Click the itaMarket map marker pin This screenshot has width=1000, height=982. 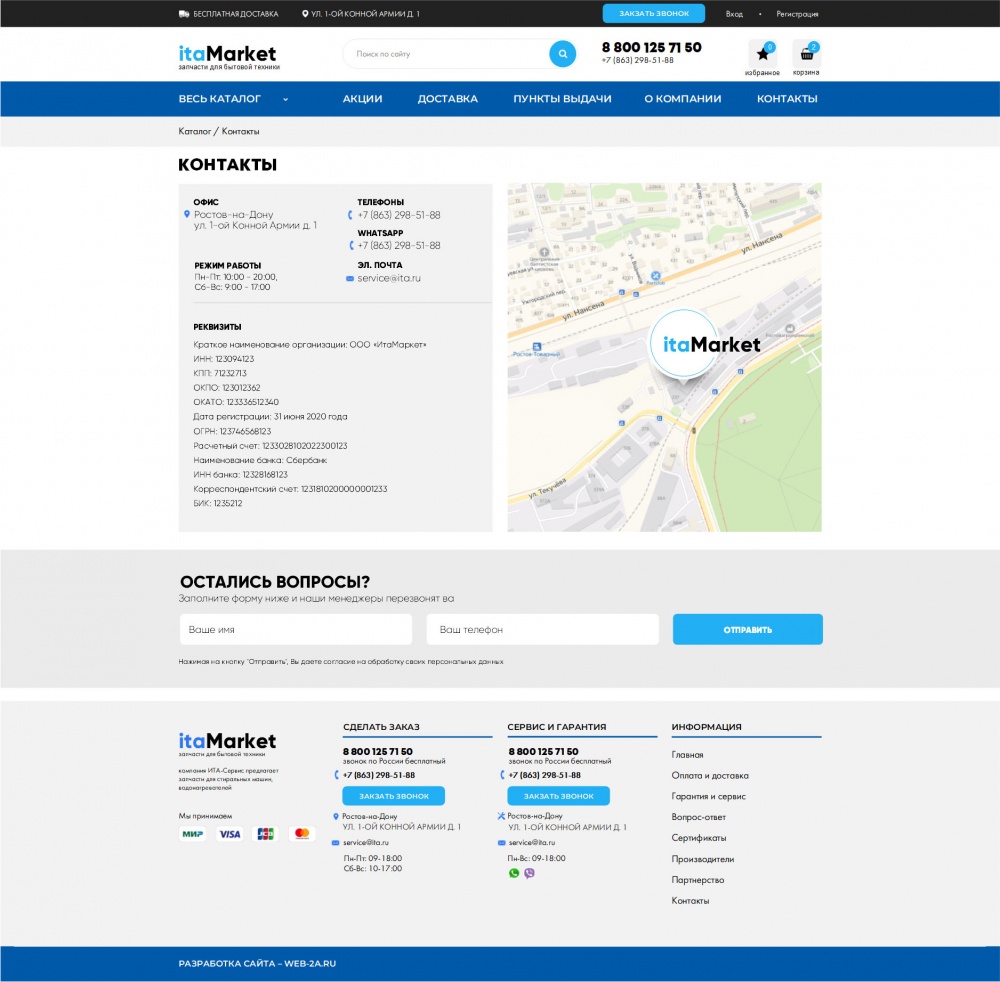coord(683,345)
